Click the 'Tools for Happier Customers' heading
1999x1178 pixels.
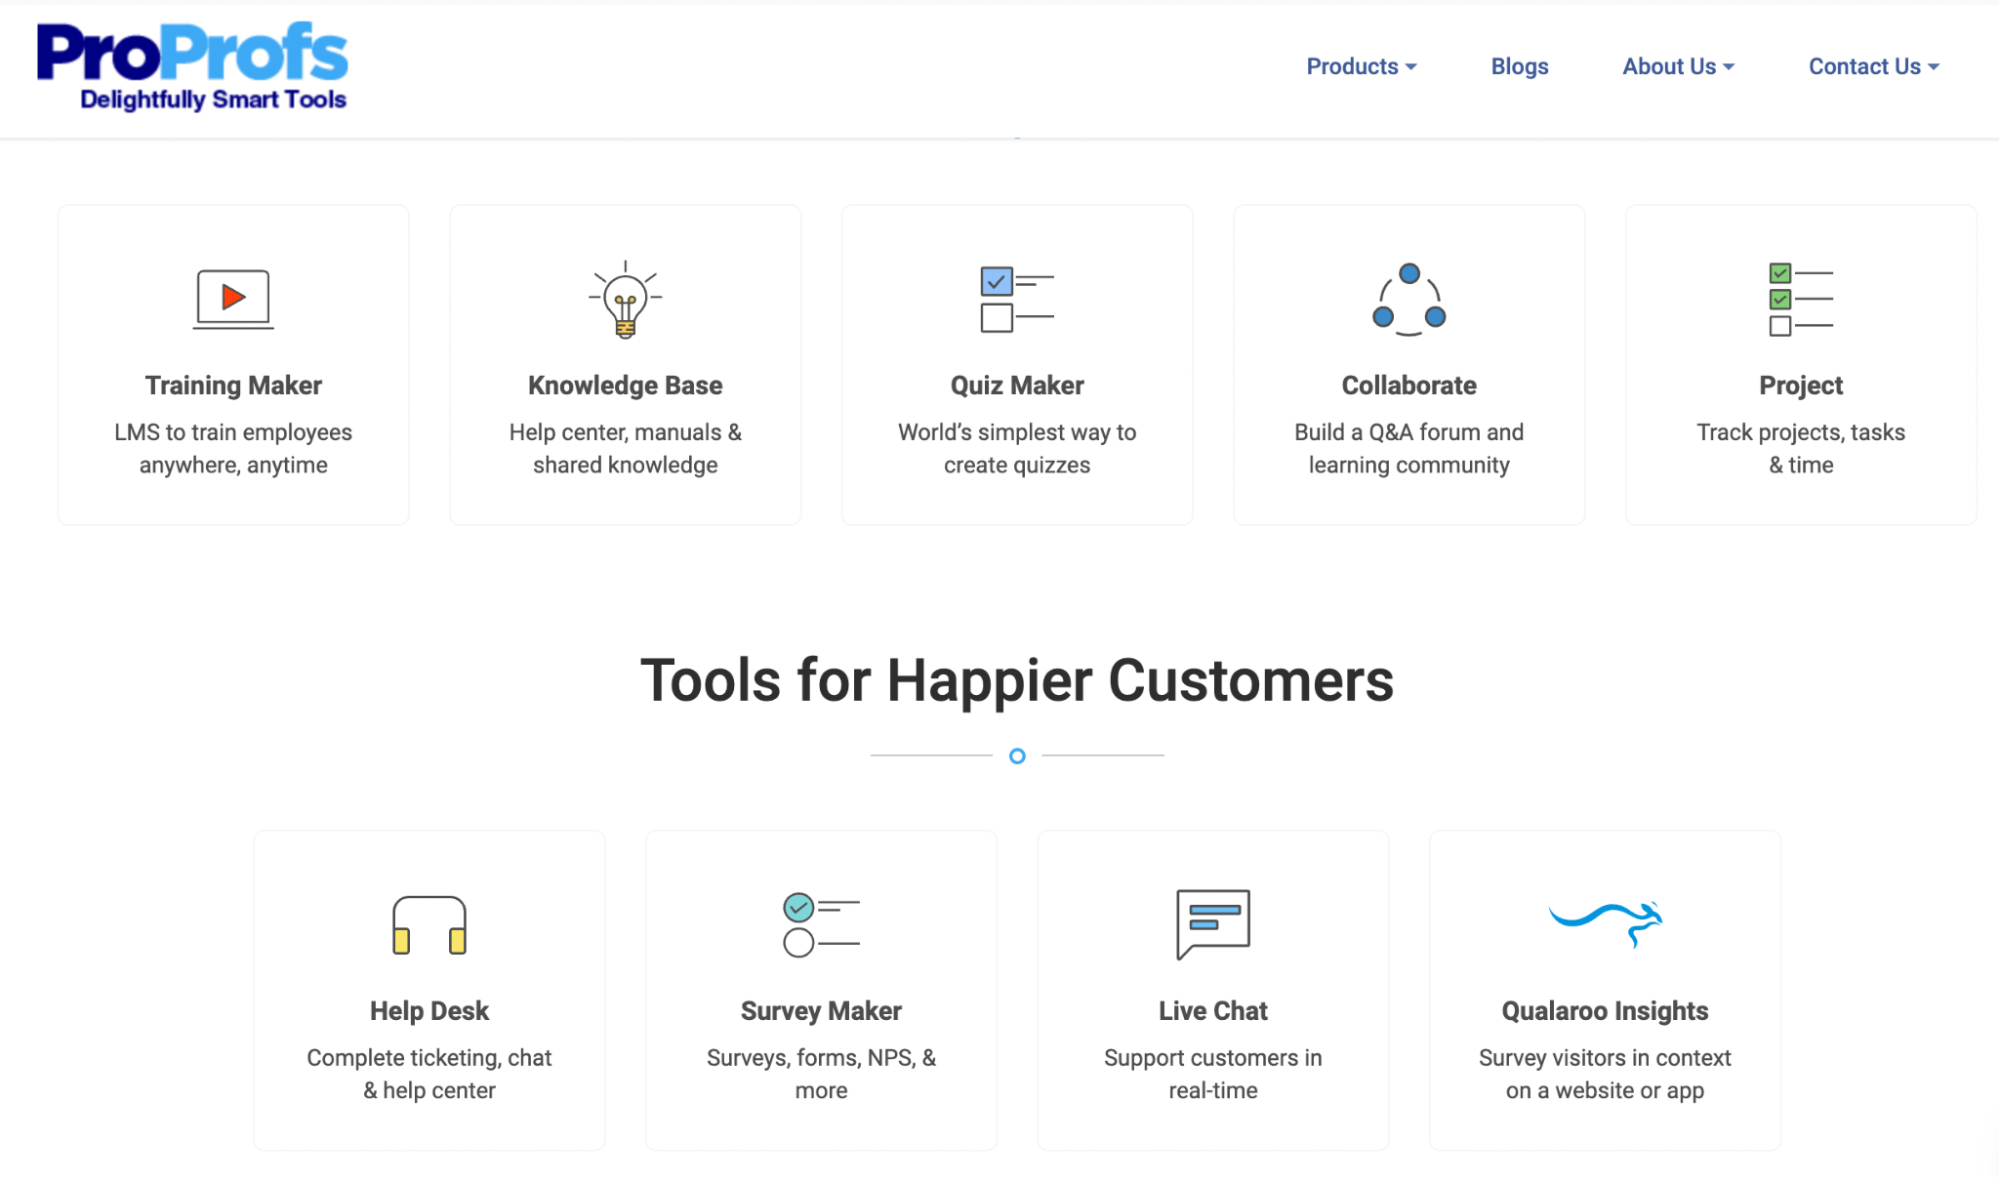[1017, 681]
